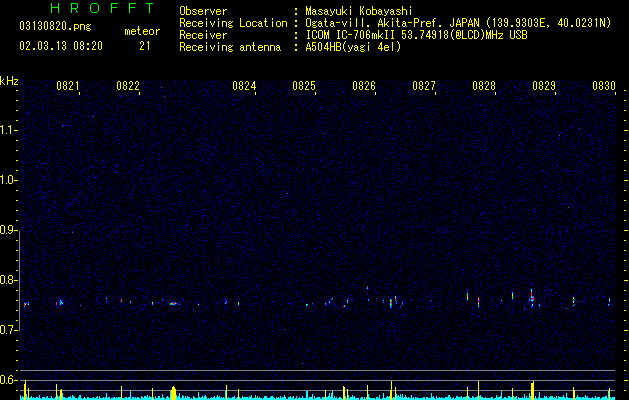
Task: Click the 0.6 kHz axis label
Action: (9, 380)
